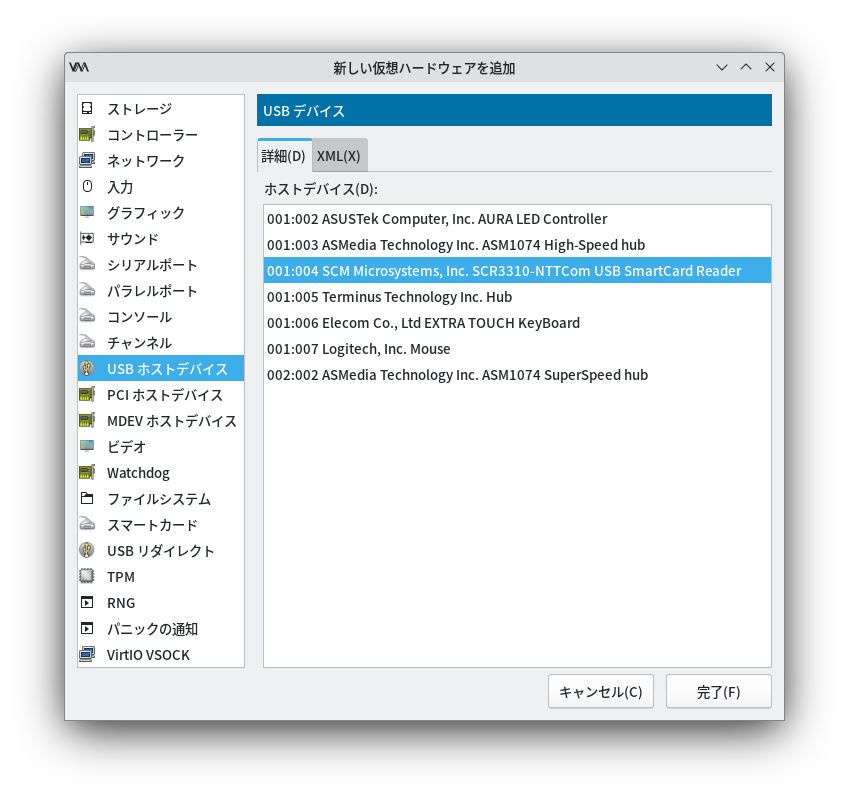Select the パニックの通知 icon
The height and width of the screenshot is (797, 849).
coord(87,628)
